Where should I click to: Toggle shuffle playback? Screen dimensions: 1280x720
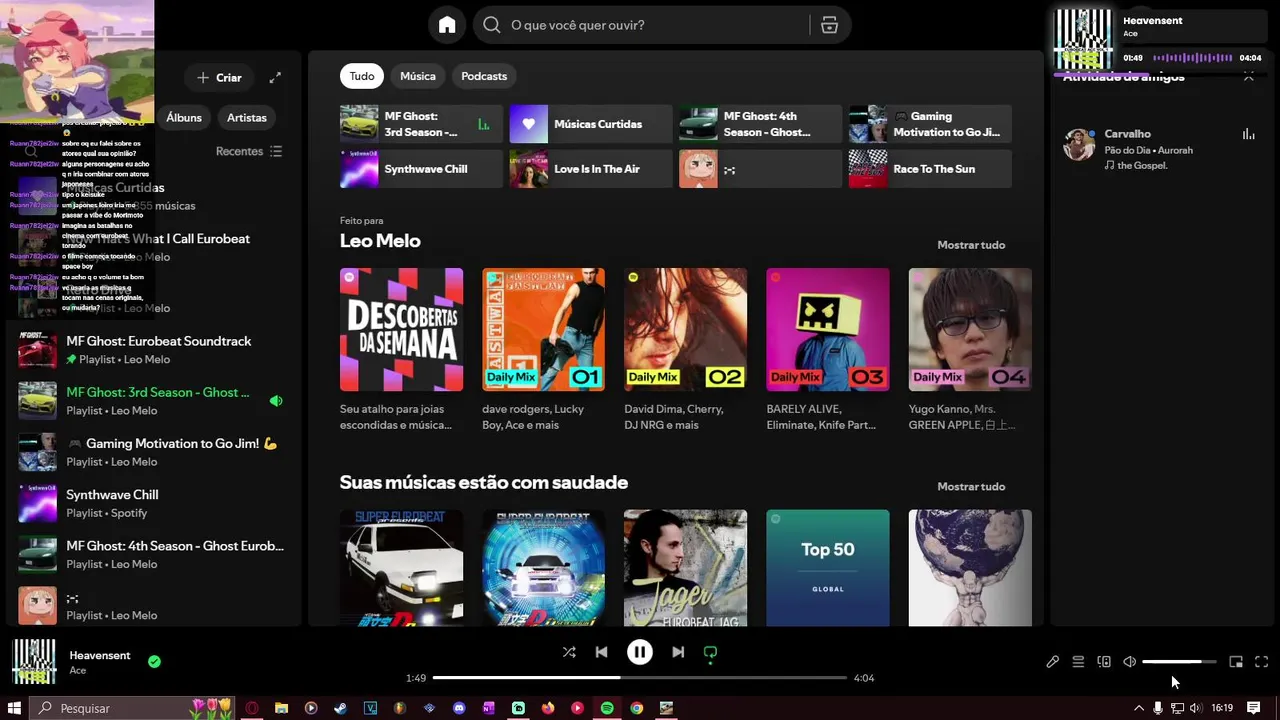[569, 652]
